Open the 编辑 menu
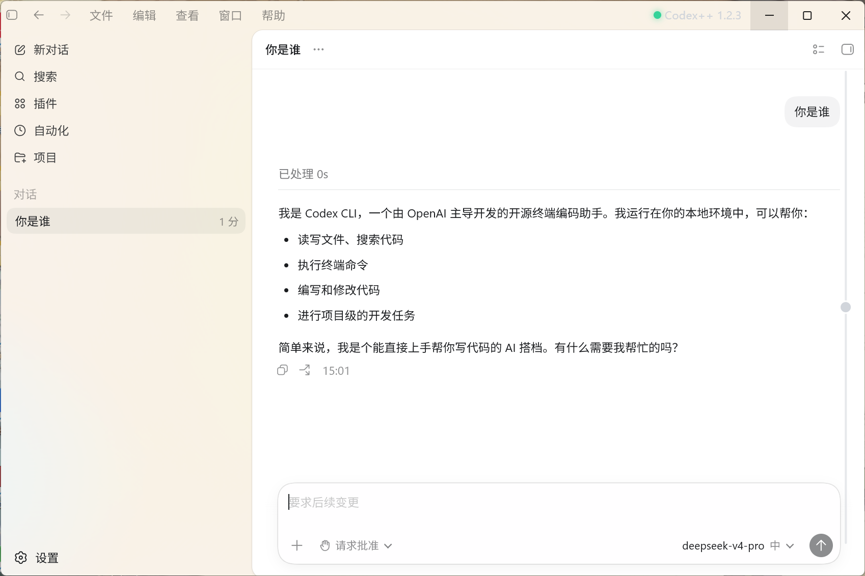This screenshot has height=576, width=865. tap(144, 15)
